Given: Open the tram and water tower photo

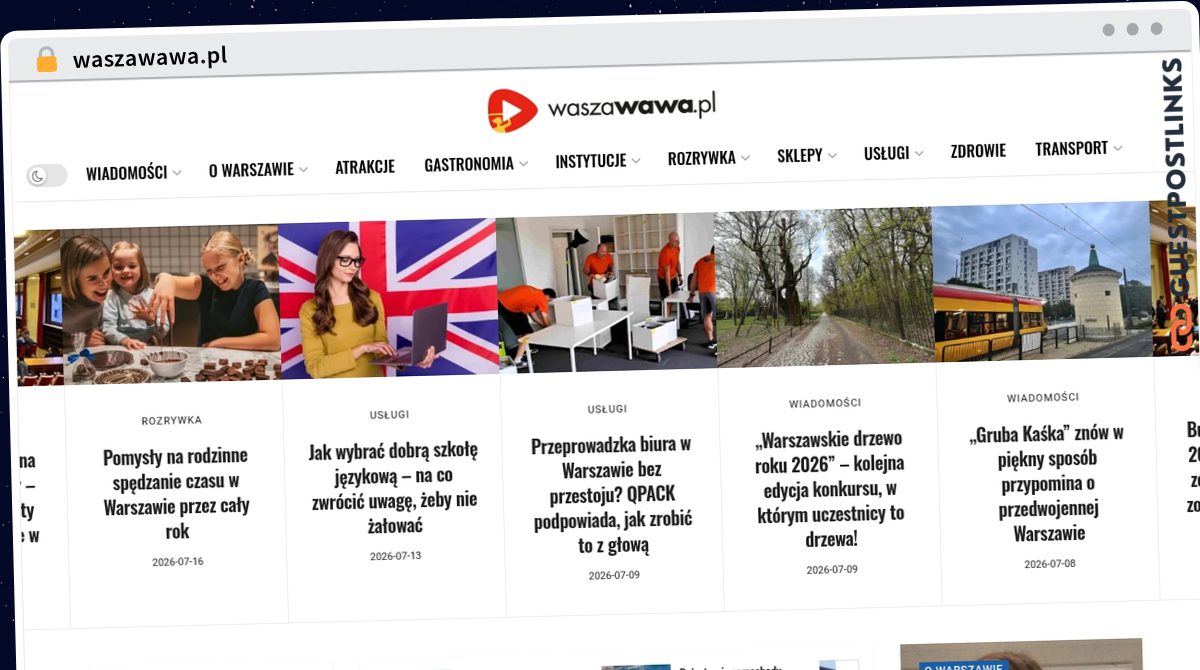Looking at the screenshot, I should [x=1043, y=280].
